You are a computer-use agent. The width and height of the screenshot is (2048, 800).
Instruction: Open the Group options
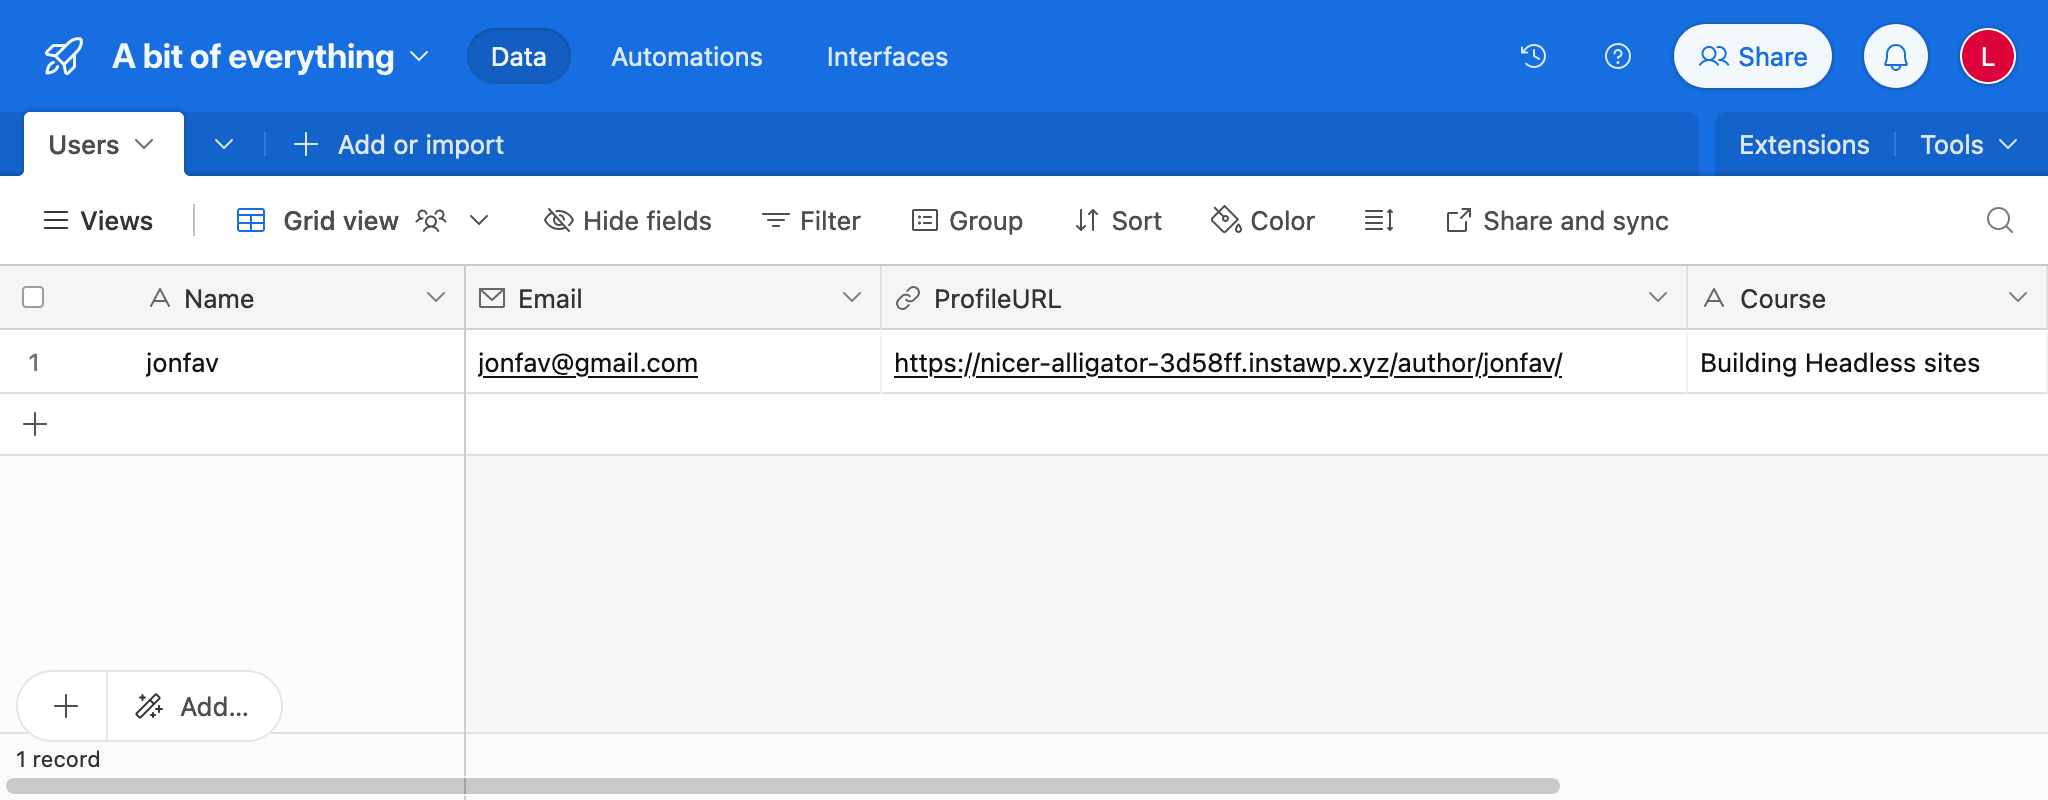[x=967, y=220]
